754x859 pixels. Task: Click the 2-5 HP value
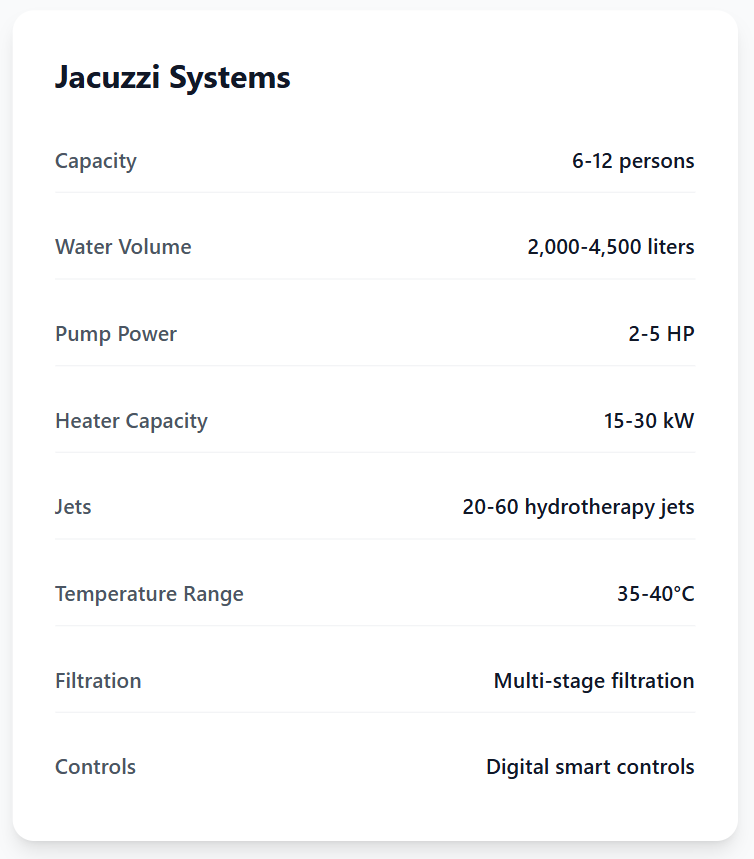coord(661,334)
